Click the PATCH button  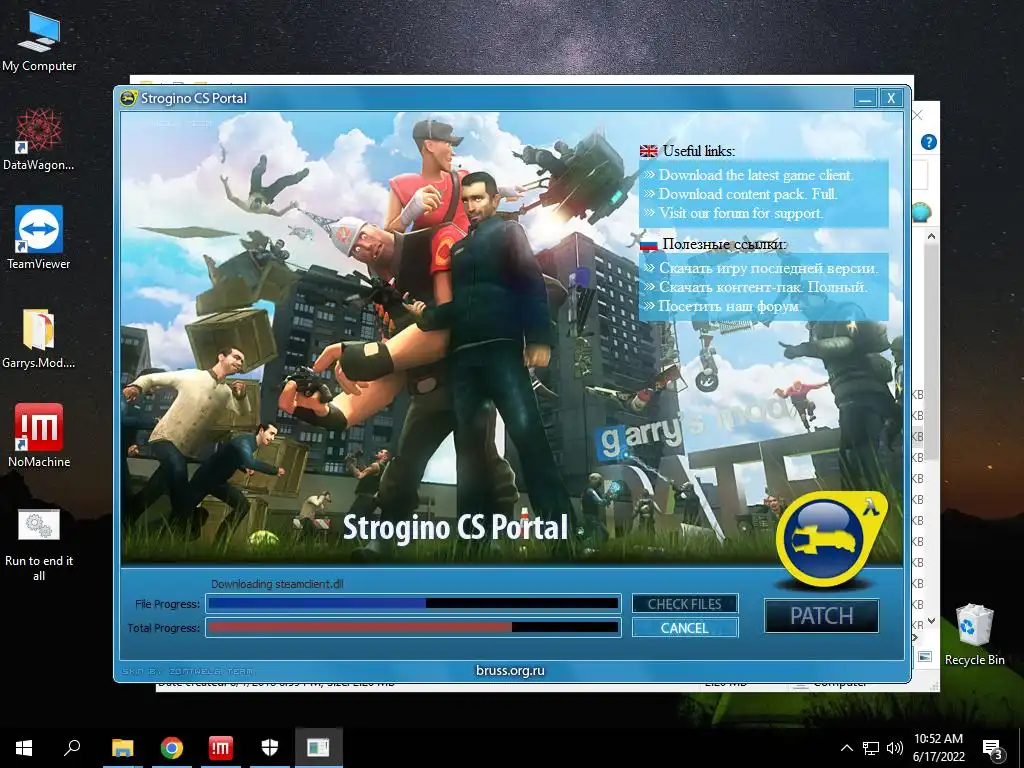[x=822, y=616]
